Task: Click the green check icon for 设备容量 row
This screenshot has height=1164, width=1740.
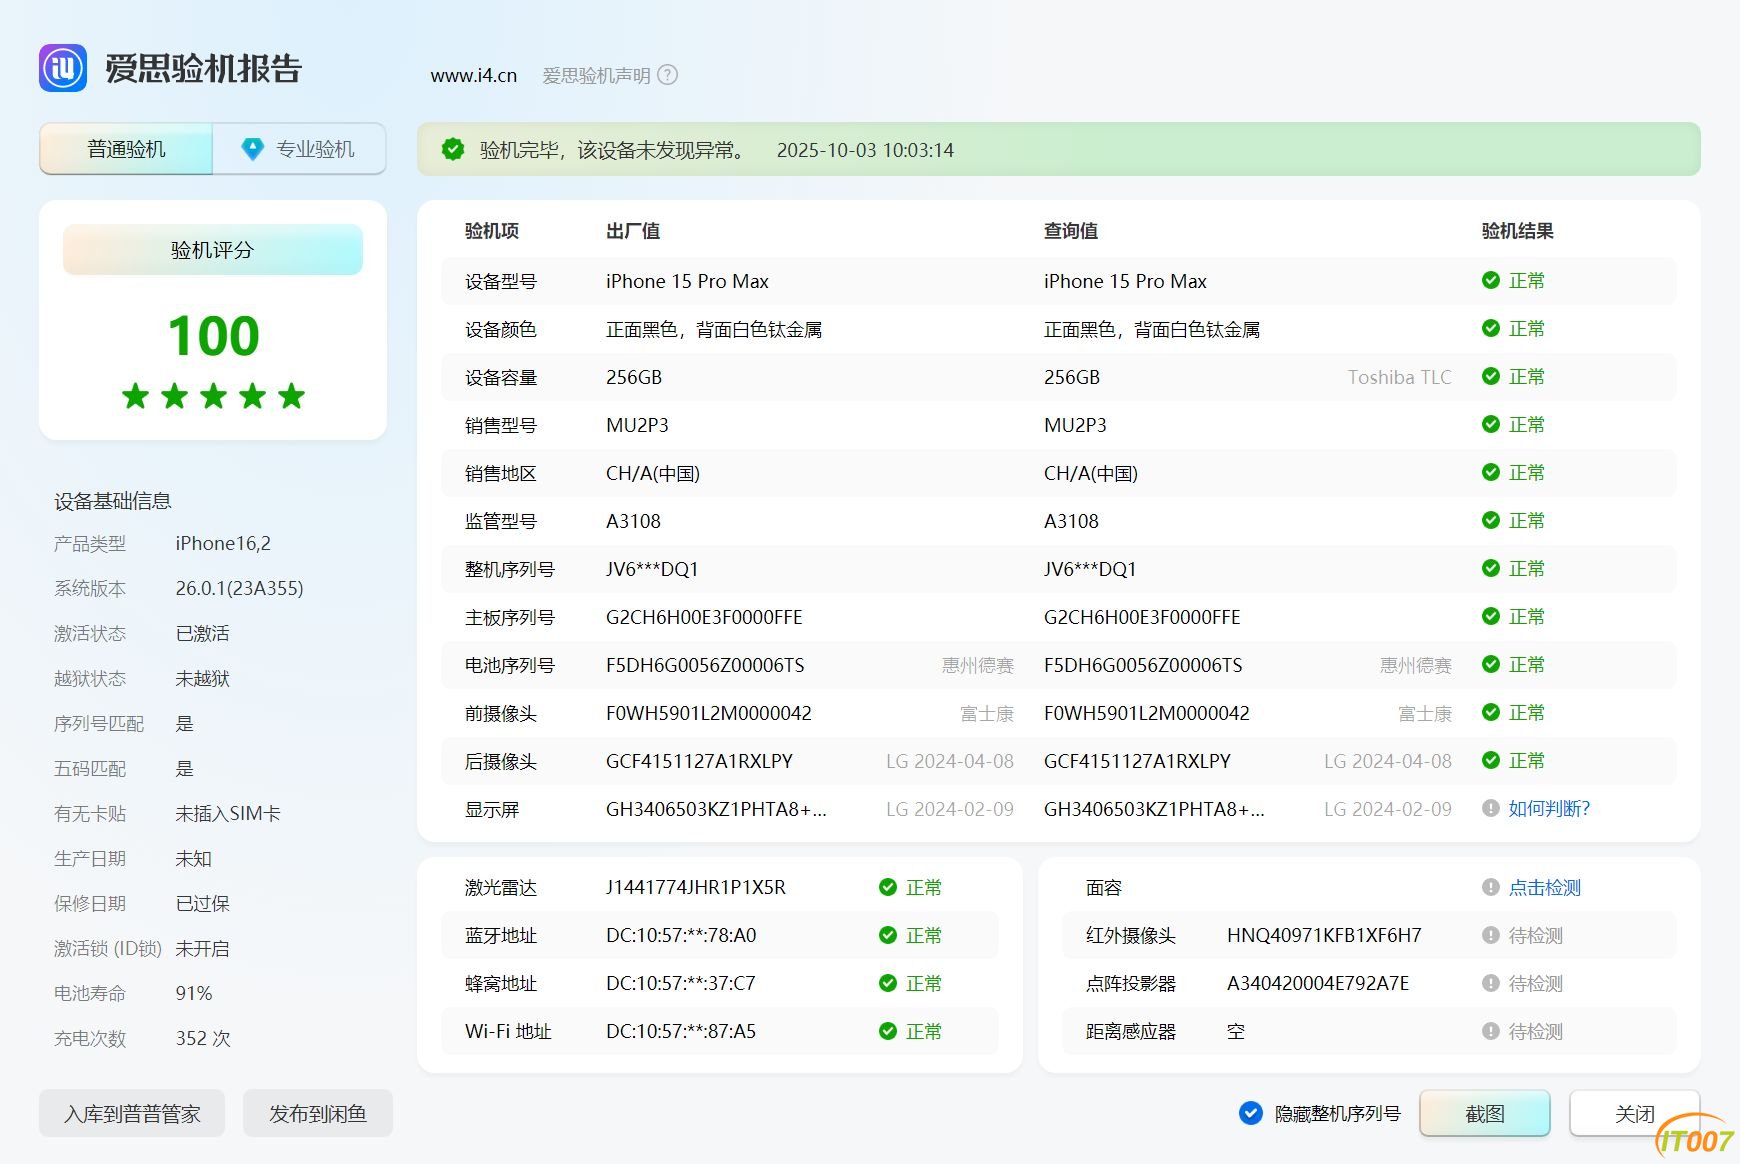Action: [x=1491, y=377]
